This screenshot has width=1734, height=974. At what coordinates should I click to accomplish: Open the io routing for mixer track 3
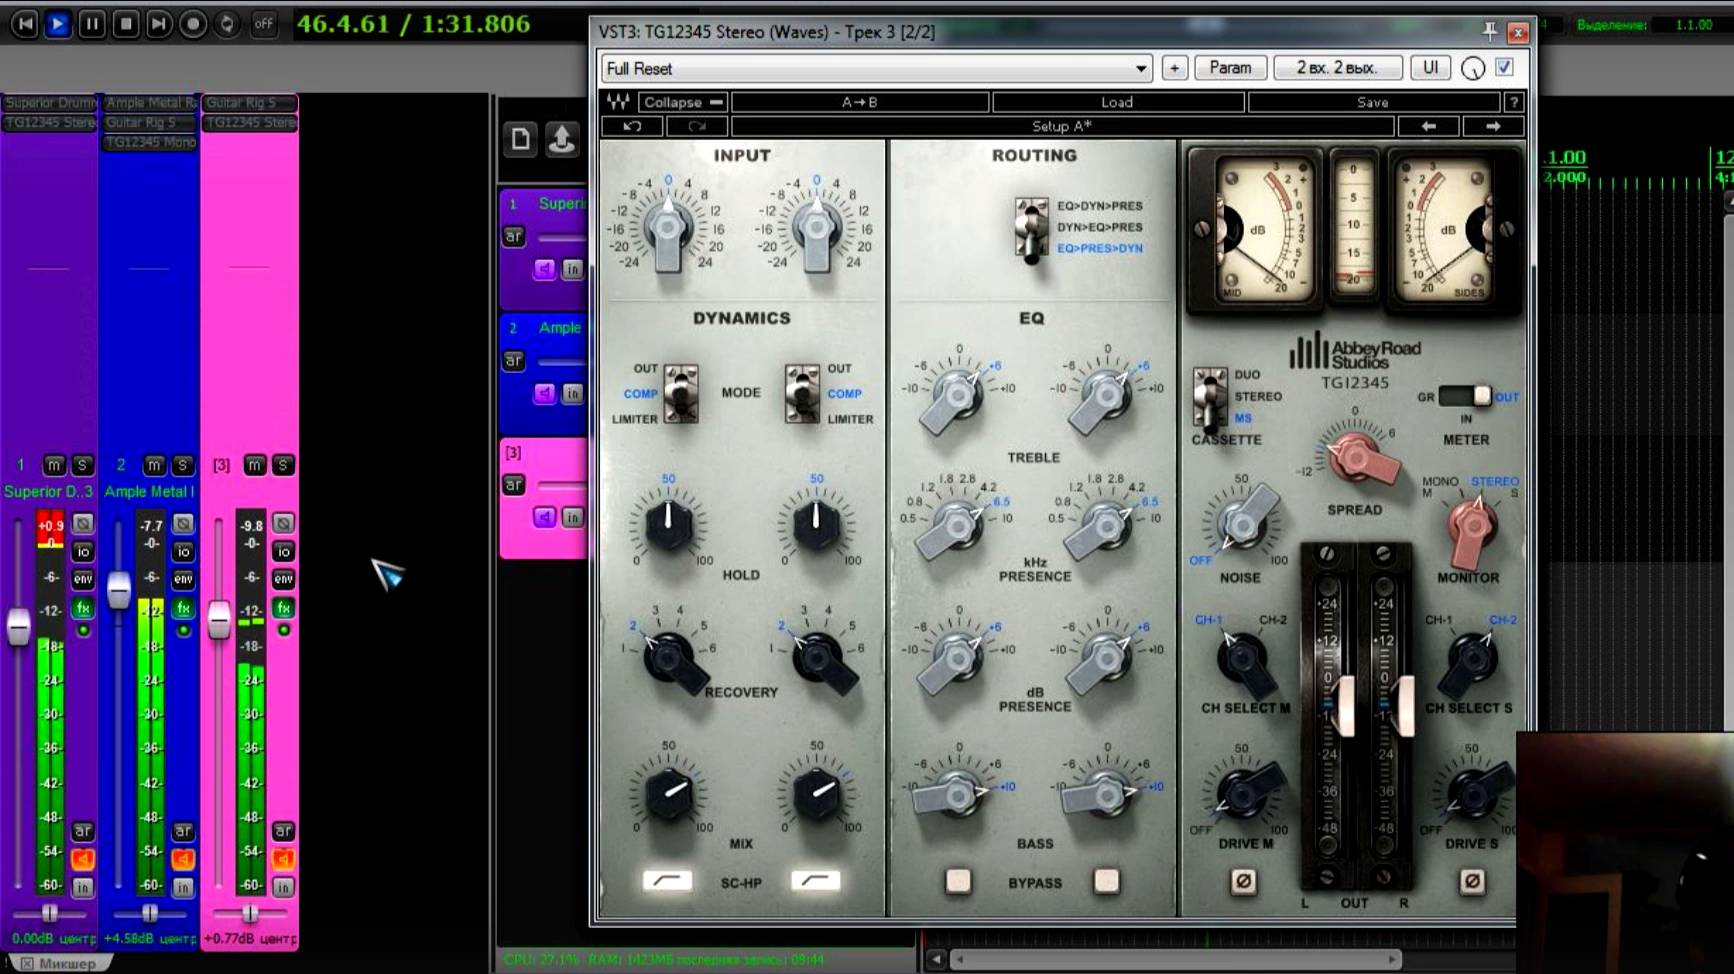284,551
